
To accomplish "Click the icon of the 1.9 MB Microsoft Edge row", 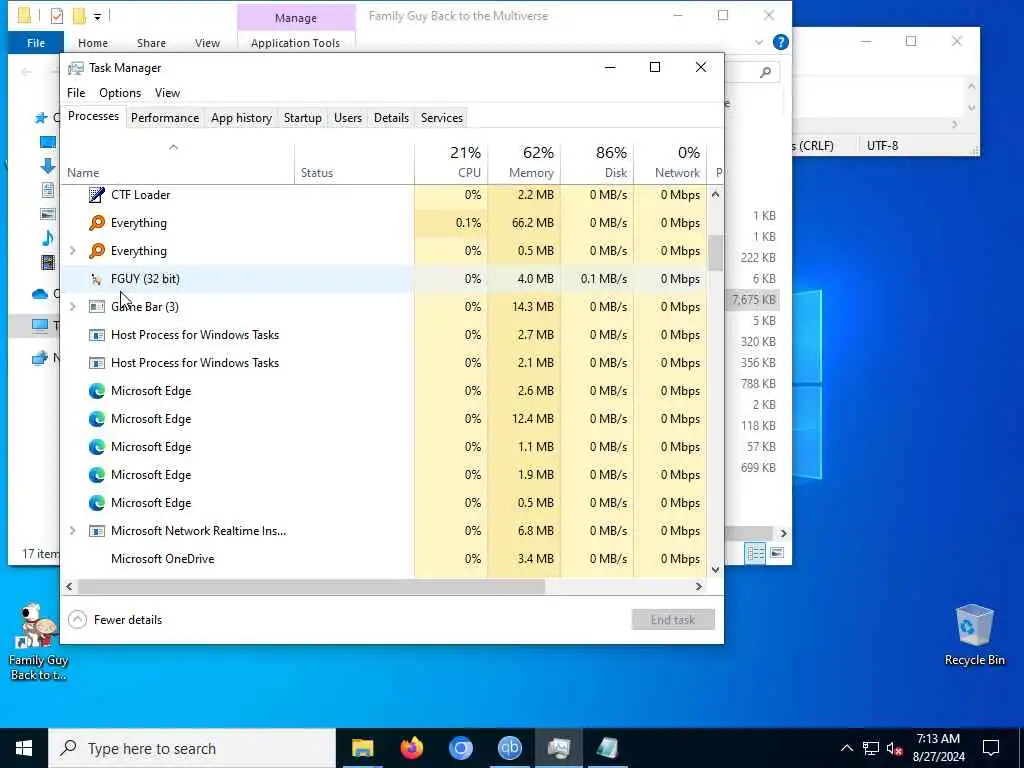I will (97, 475).
